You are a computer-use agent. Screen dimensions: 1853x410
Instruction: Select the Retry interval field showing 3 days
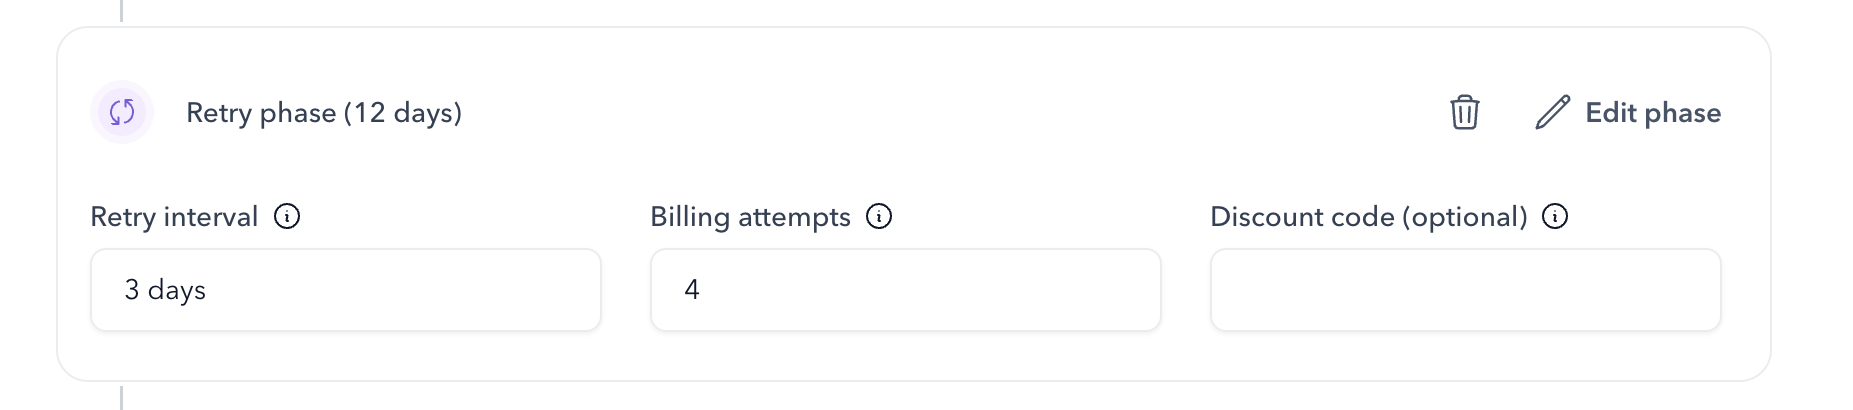346,290
